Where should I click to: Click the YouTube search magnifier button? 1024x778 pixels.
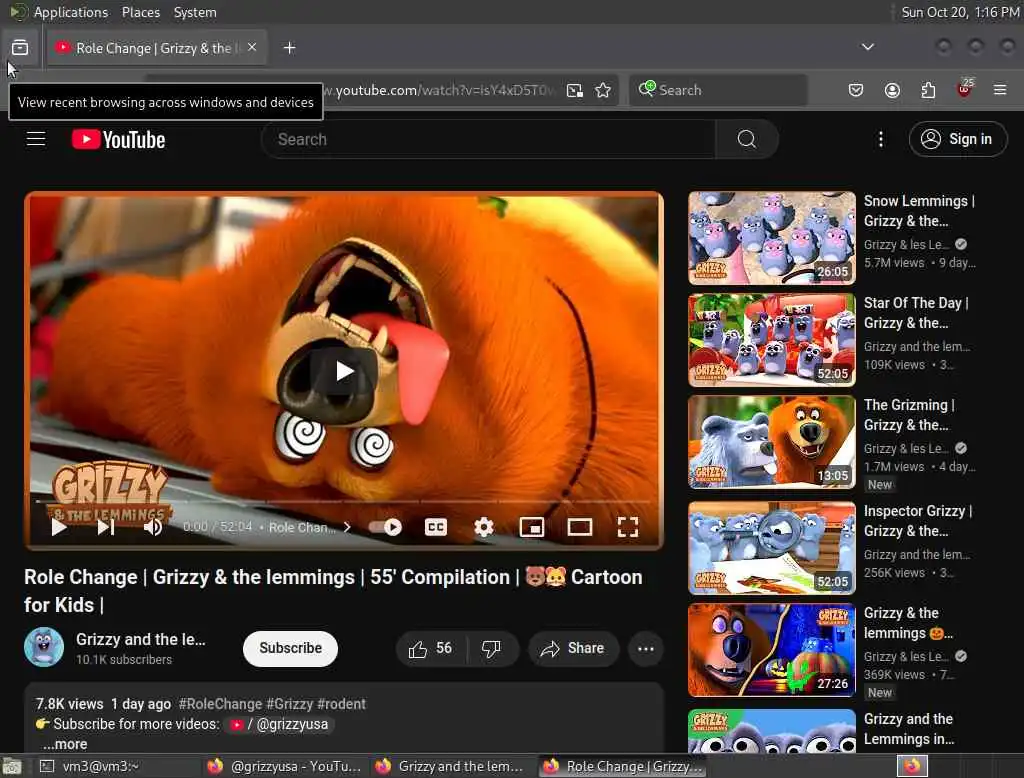[746, 139]
